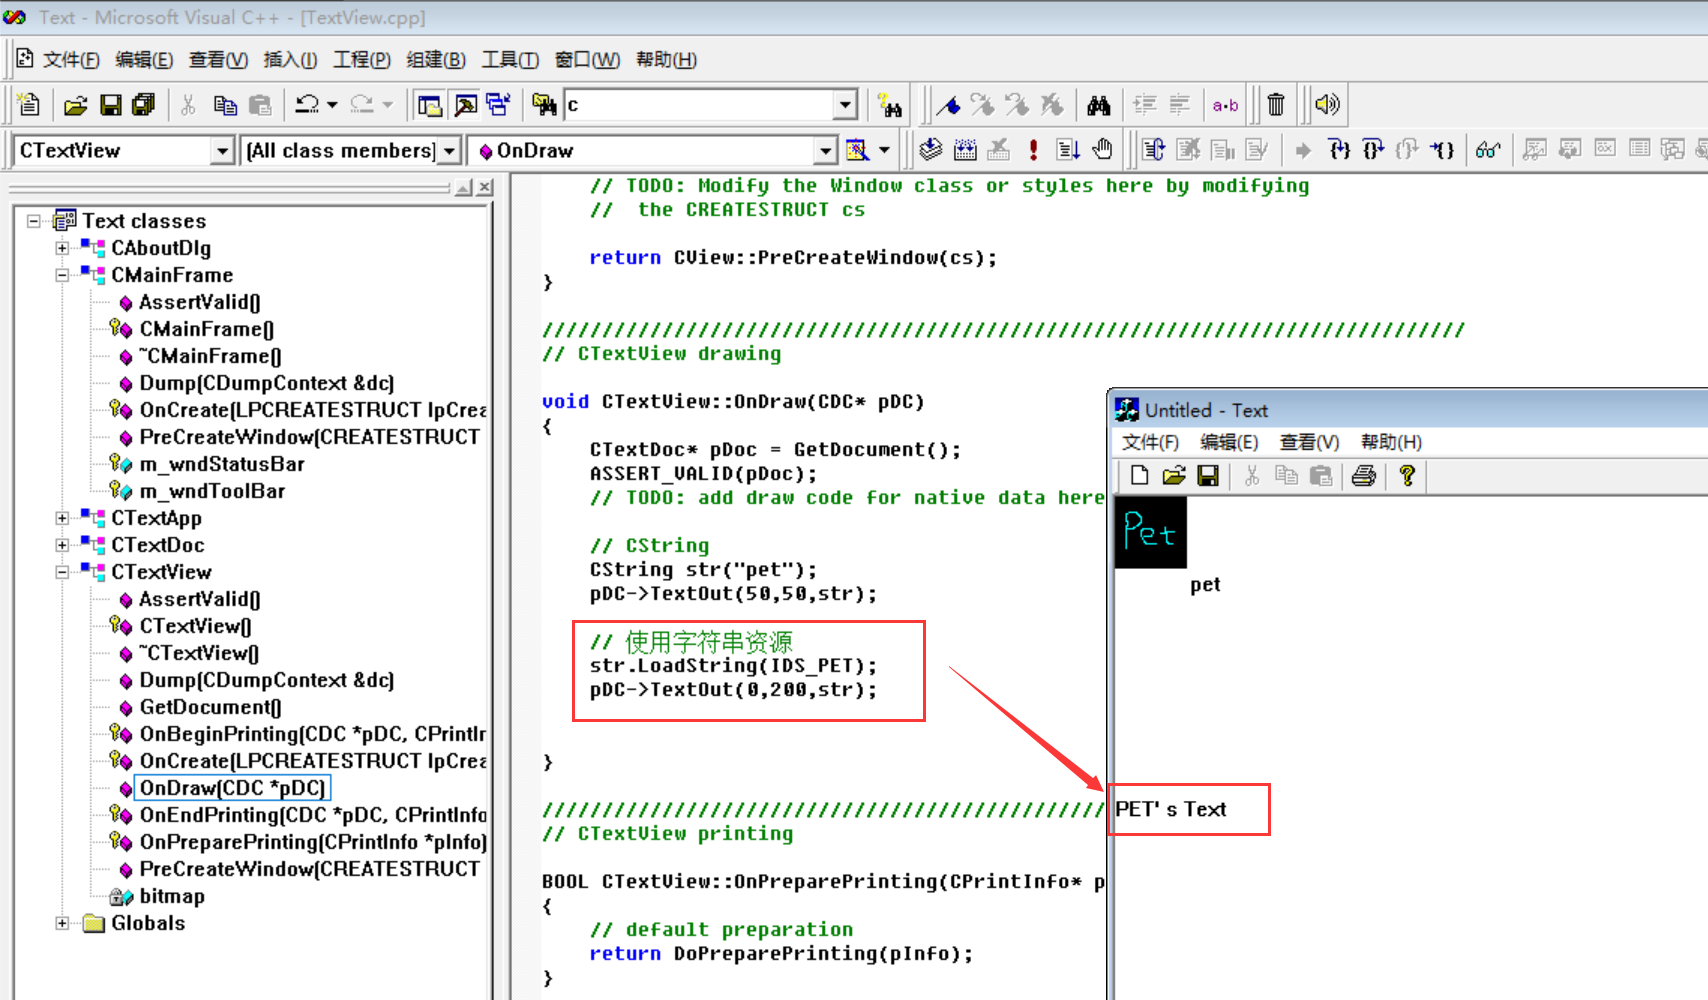Click the QuickWatch glasses icon

click(1488, 150)
